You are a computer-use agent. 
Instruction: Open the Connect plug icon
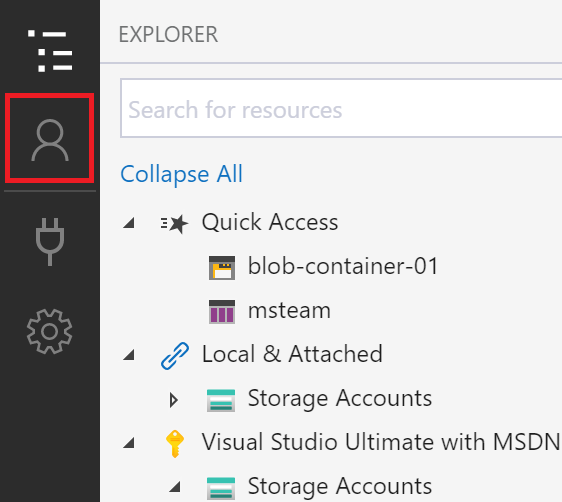point(50,242)
